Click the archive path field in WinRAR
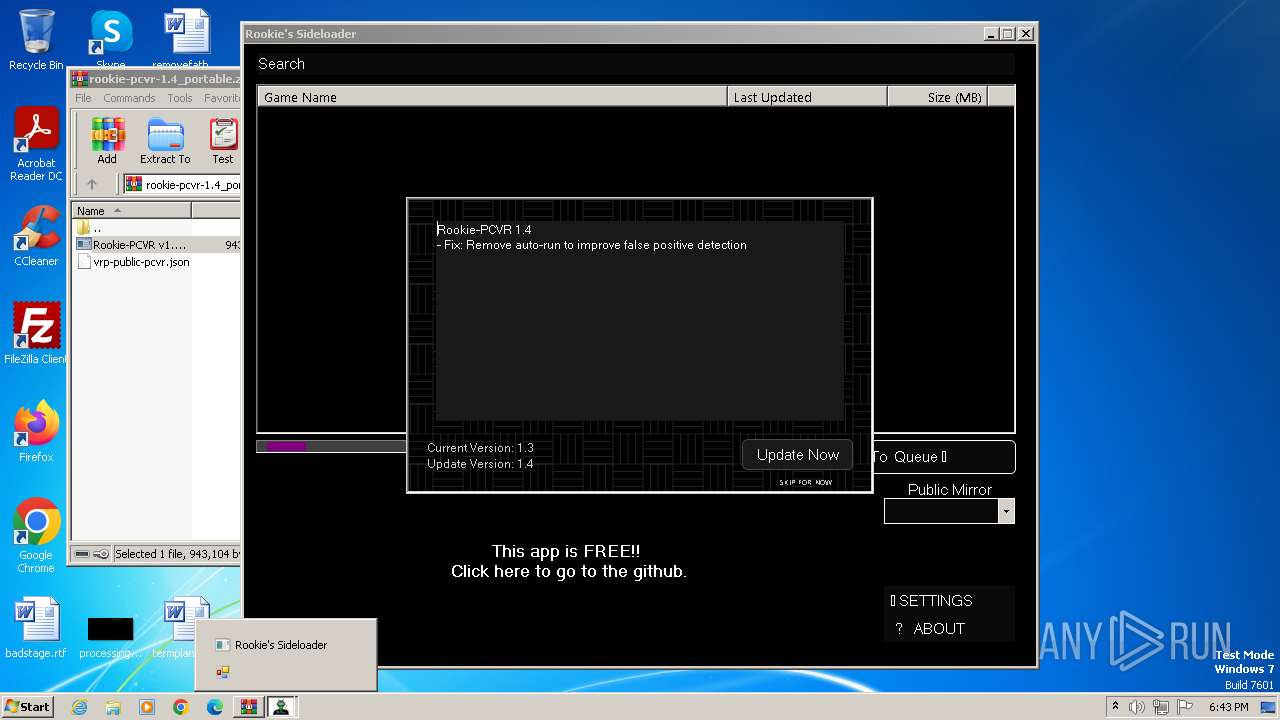The image size is (1280, 720). coord(182,184)
